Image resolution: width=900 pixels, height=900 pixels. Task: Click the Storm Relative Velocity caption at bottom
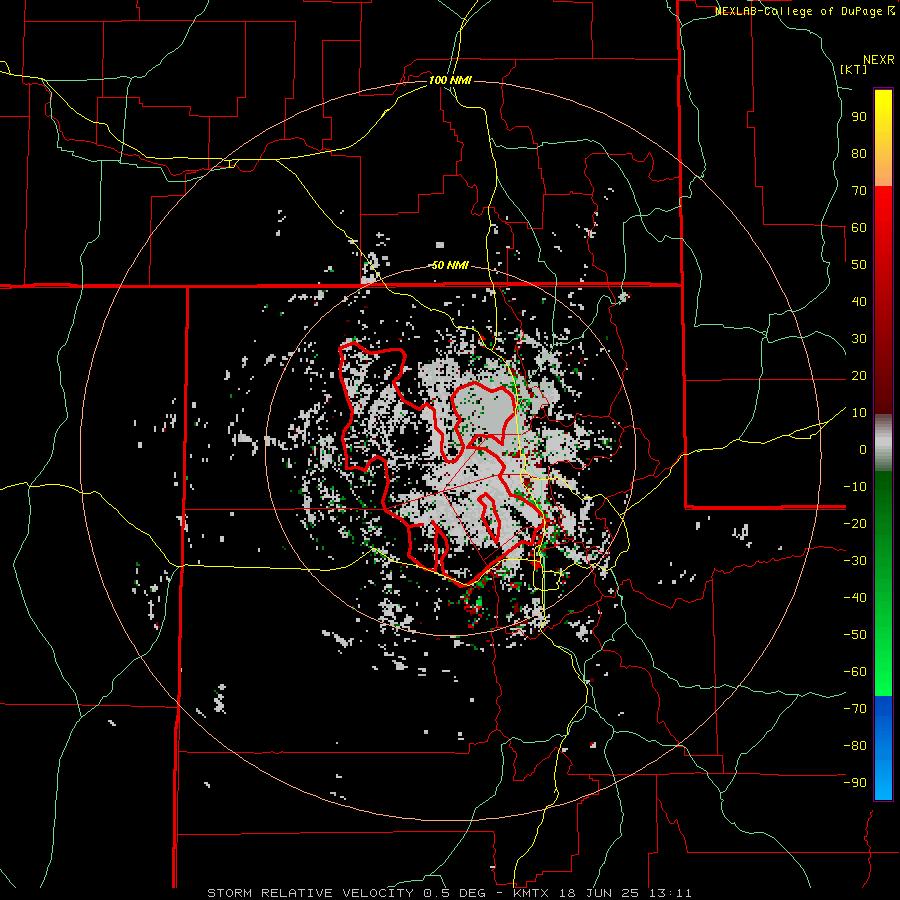pos(449,893)
